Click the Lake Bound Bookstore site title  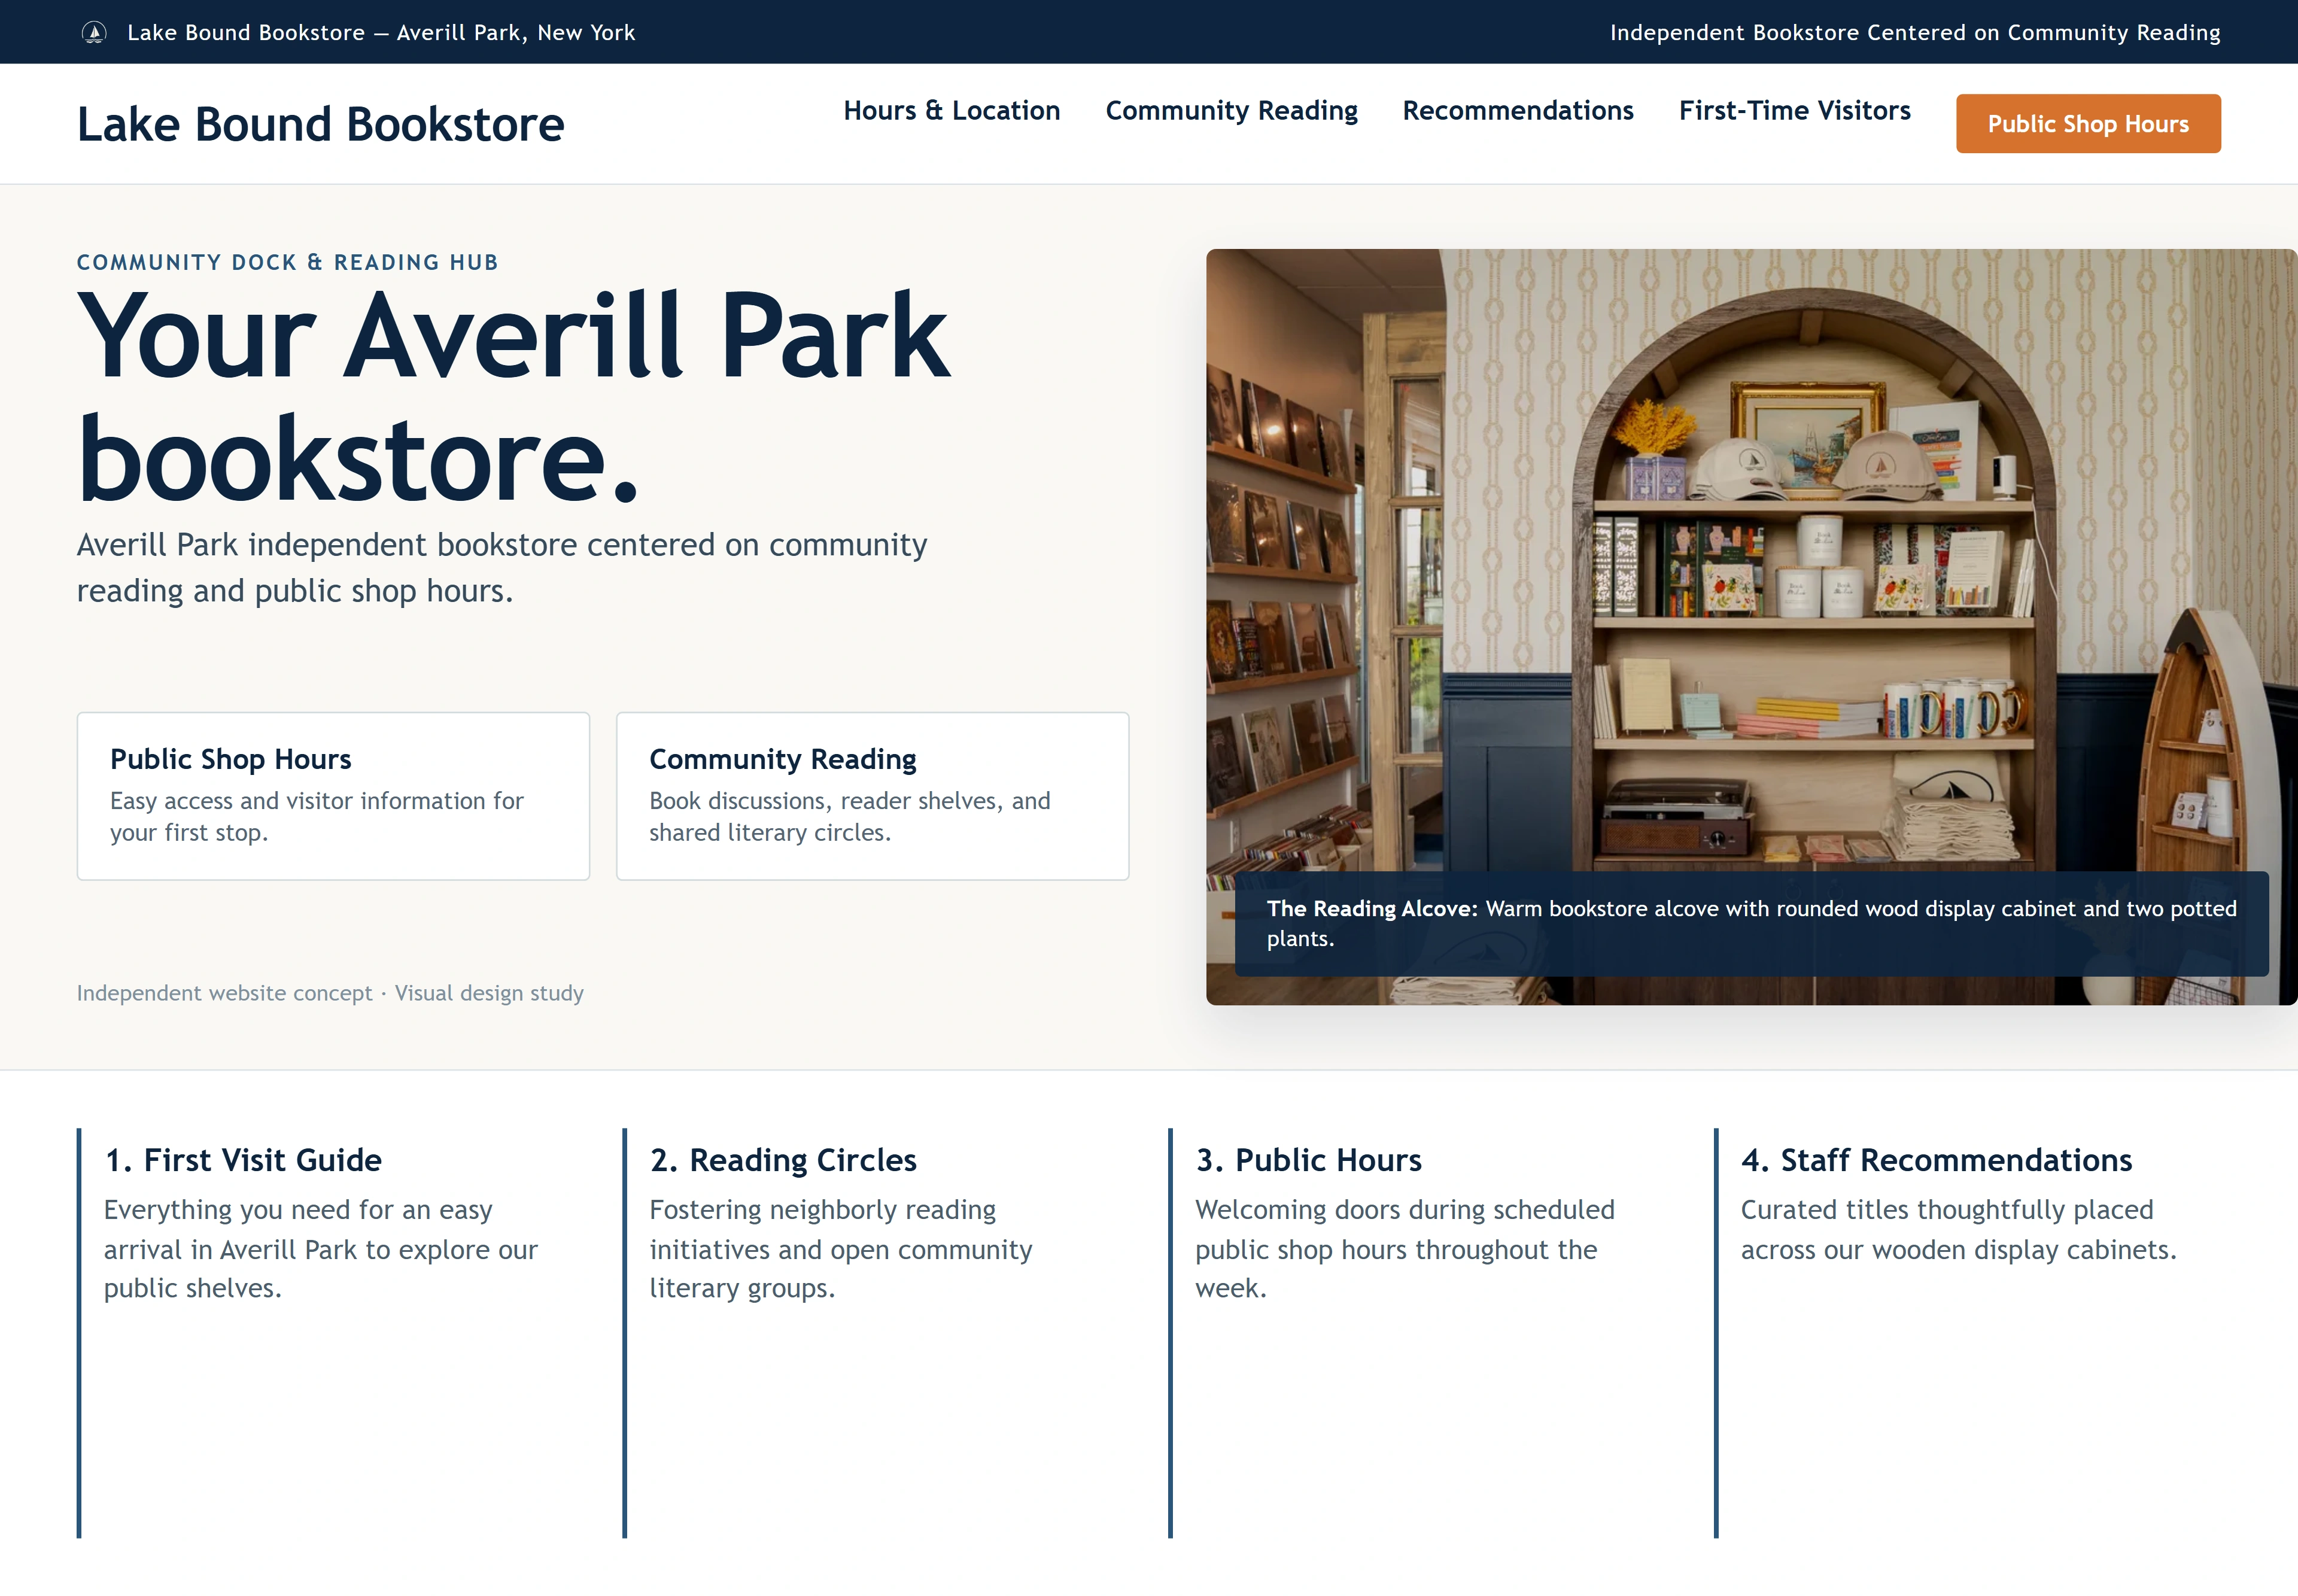click(x=321, y=124)
